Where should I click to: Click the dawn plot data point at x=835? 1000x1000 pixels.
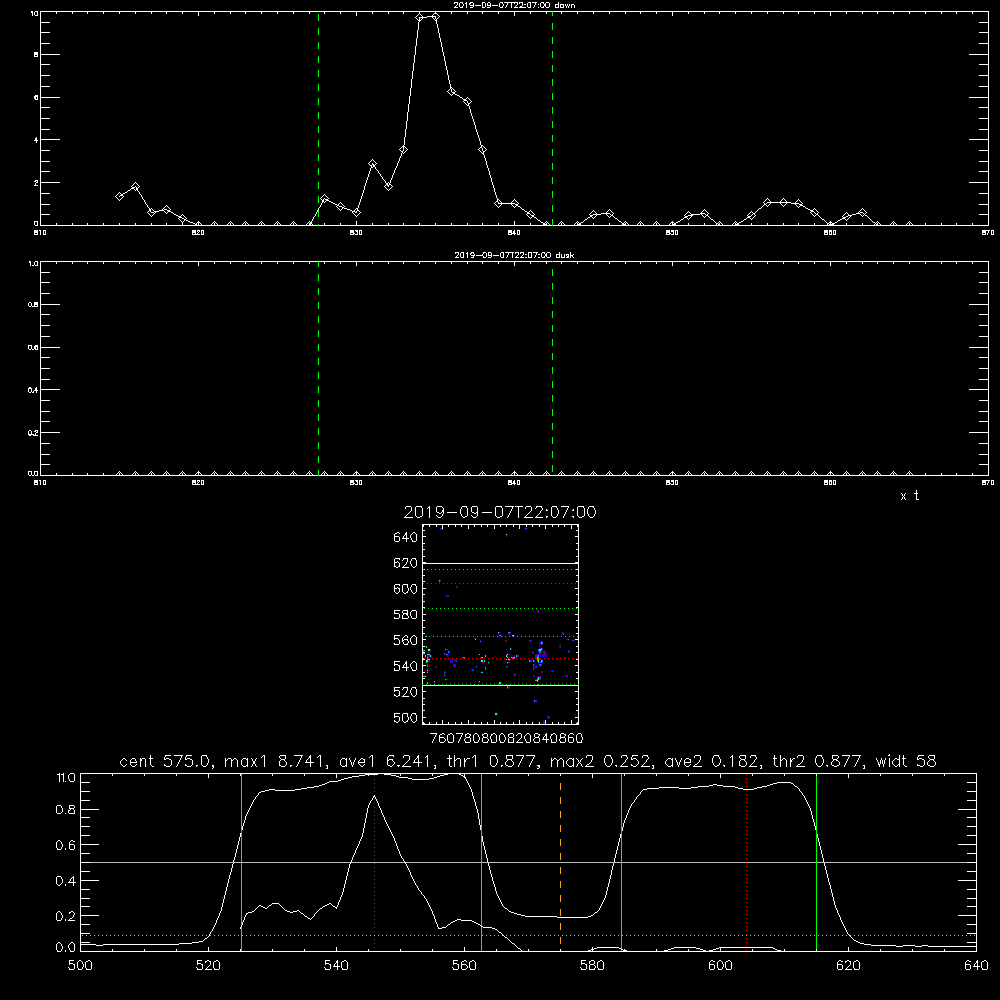point(435,17)
